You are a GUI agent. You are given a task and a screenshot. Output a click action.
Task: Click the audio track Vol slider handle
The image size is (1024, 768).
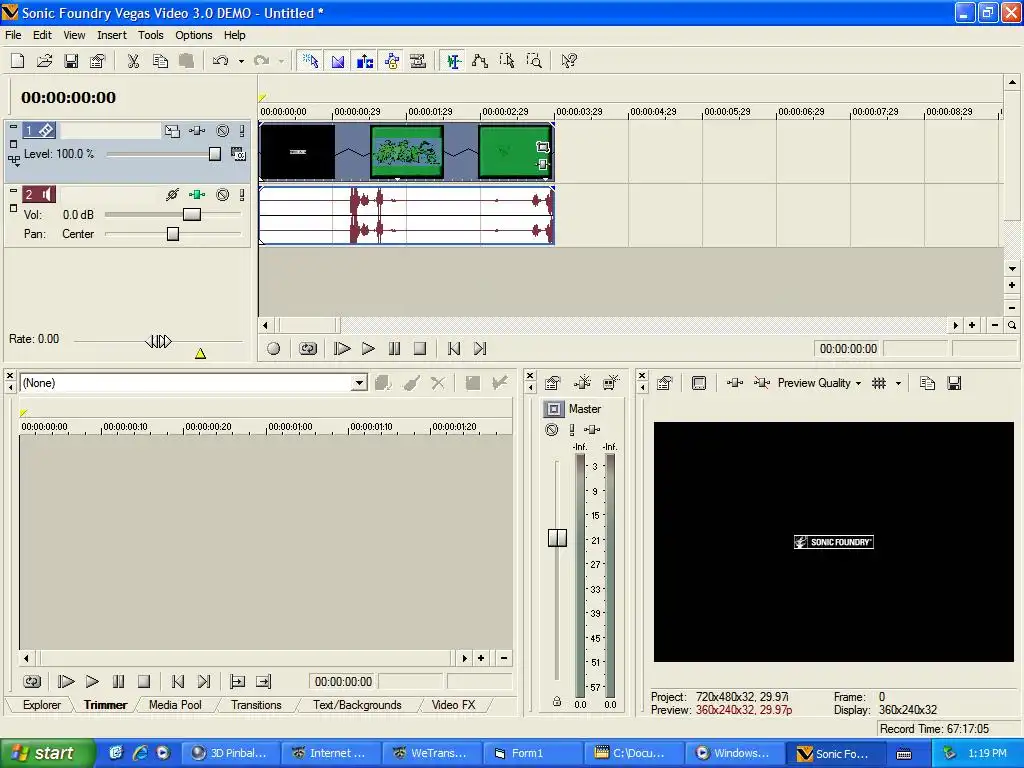191,215
